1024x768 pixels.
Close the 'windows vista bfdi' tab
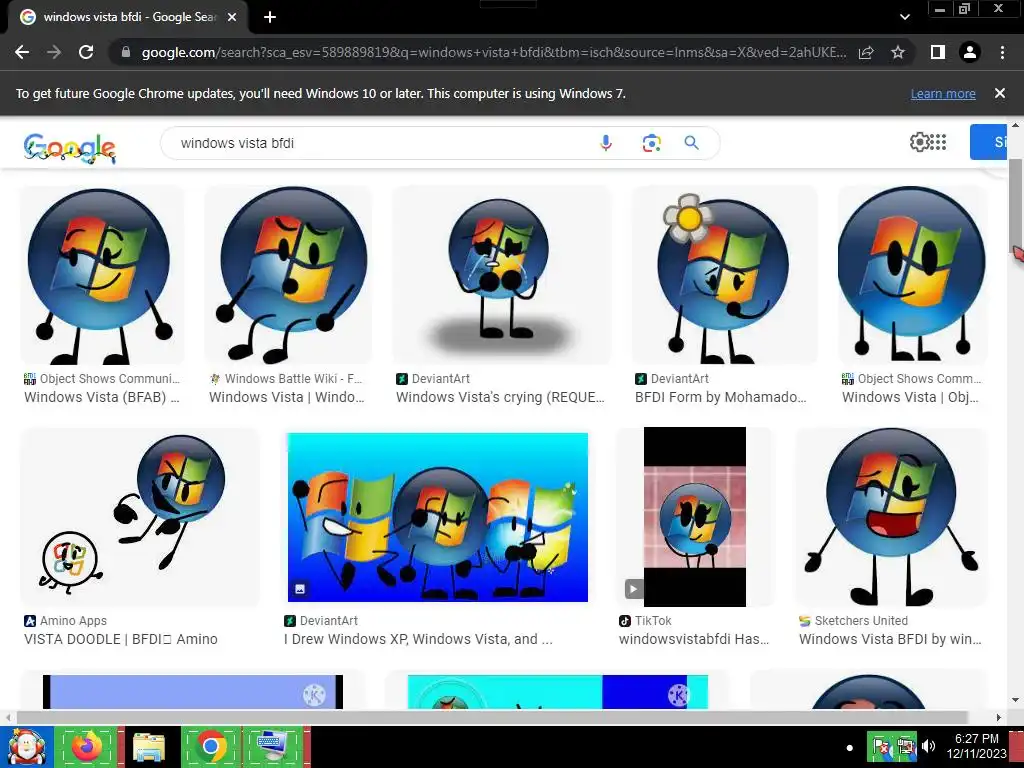click(232, 17)
